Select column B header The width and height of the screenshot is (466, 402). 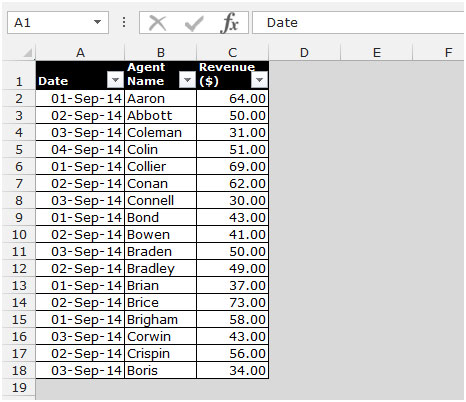pyautogui.click(x=161, y=53)
